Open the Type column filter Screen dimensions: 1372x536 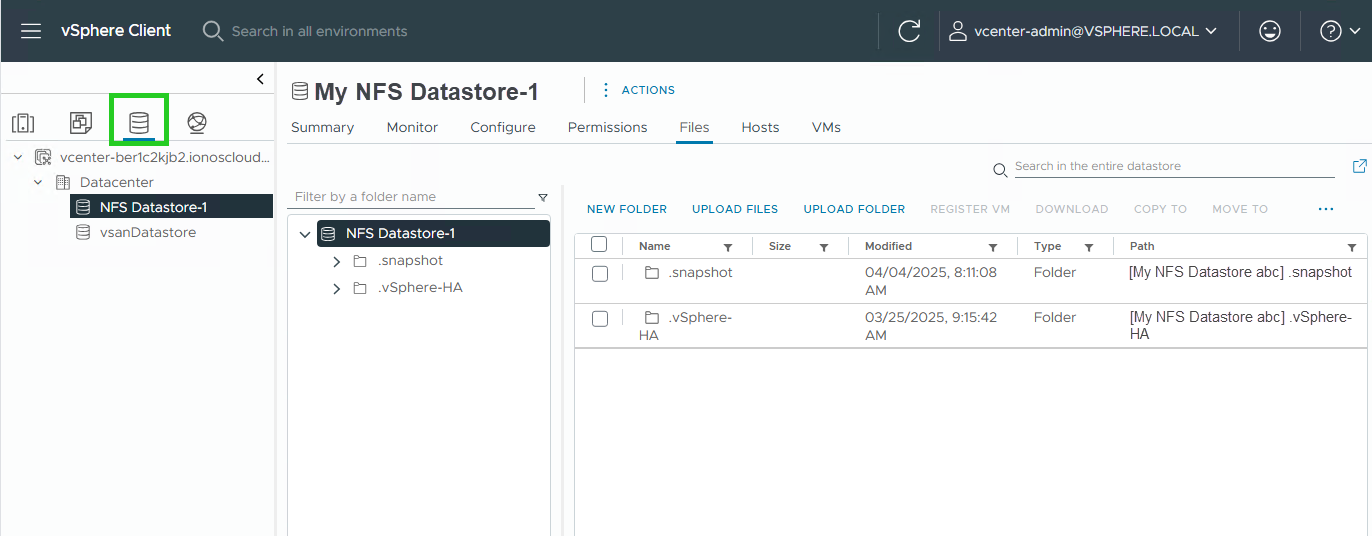point(1089,247)
